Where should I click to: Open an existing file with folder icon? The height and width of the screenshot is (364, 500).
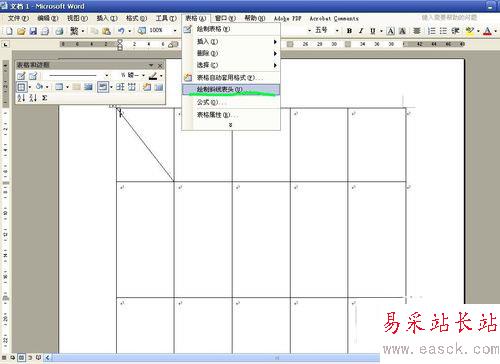(21, 31)
